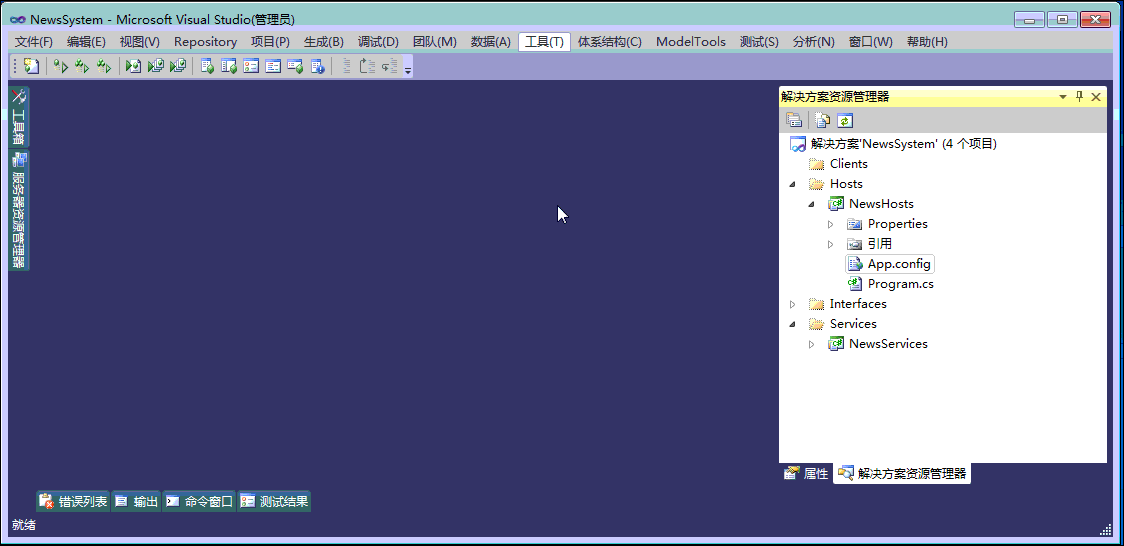Select App.config in the tree

(x=899, y=264)
